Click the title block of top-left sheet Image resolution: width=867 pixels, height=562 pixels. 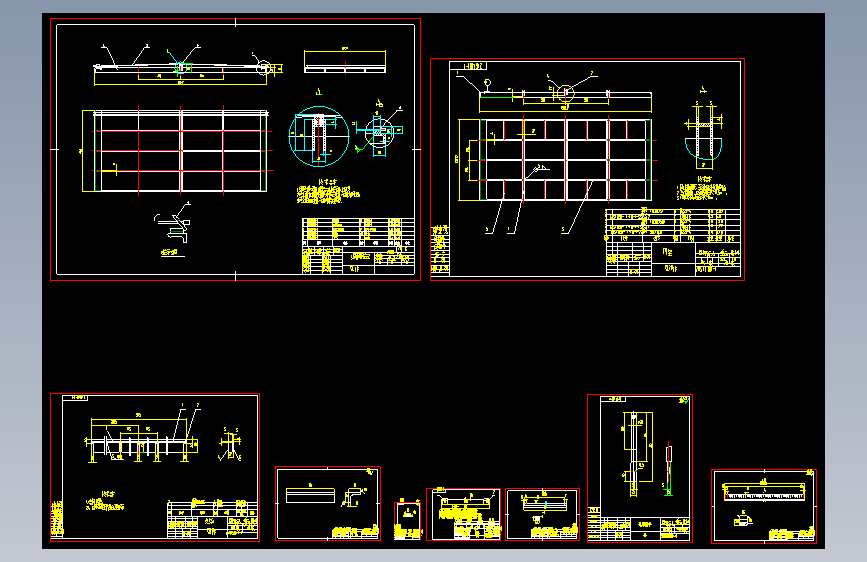(x=358, y=246)
